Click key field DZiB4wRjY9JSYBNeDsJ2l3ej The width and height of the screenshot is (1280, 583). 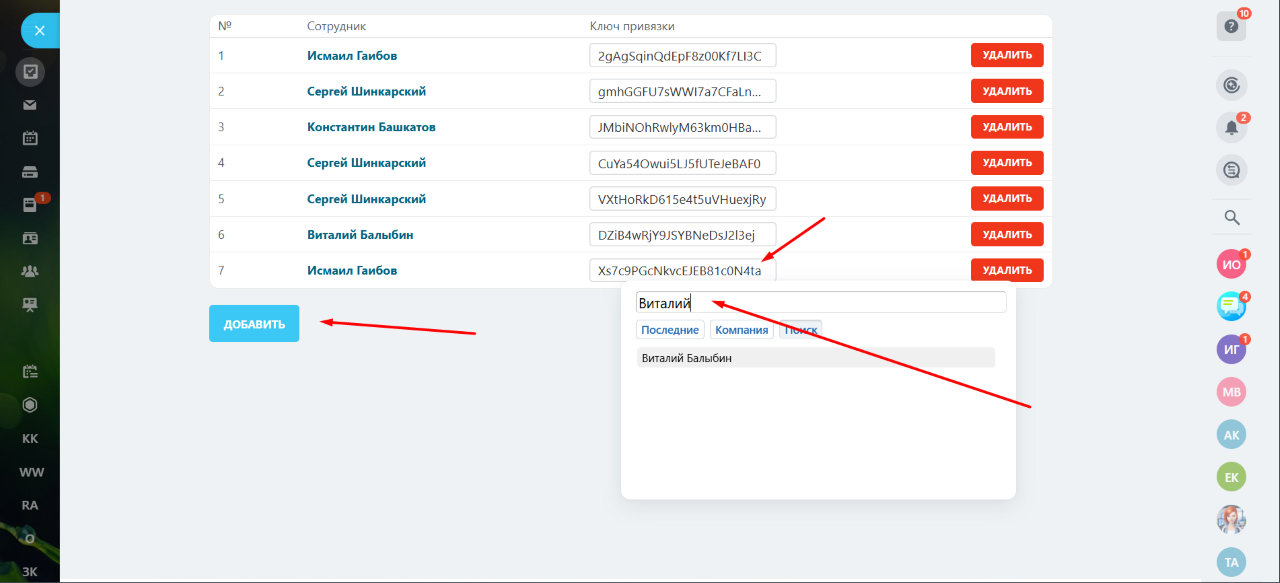coord(683,234)
